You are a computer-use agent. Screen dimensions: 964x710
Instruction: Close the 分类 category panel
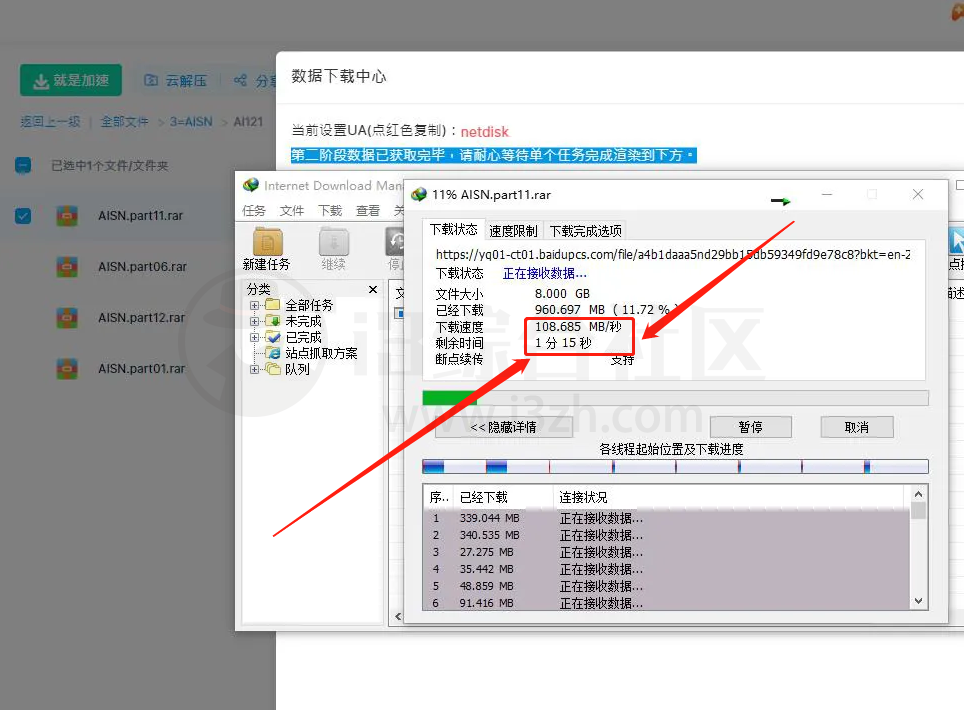(373, 290)
